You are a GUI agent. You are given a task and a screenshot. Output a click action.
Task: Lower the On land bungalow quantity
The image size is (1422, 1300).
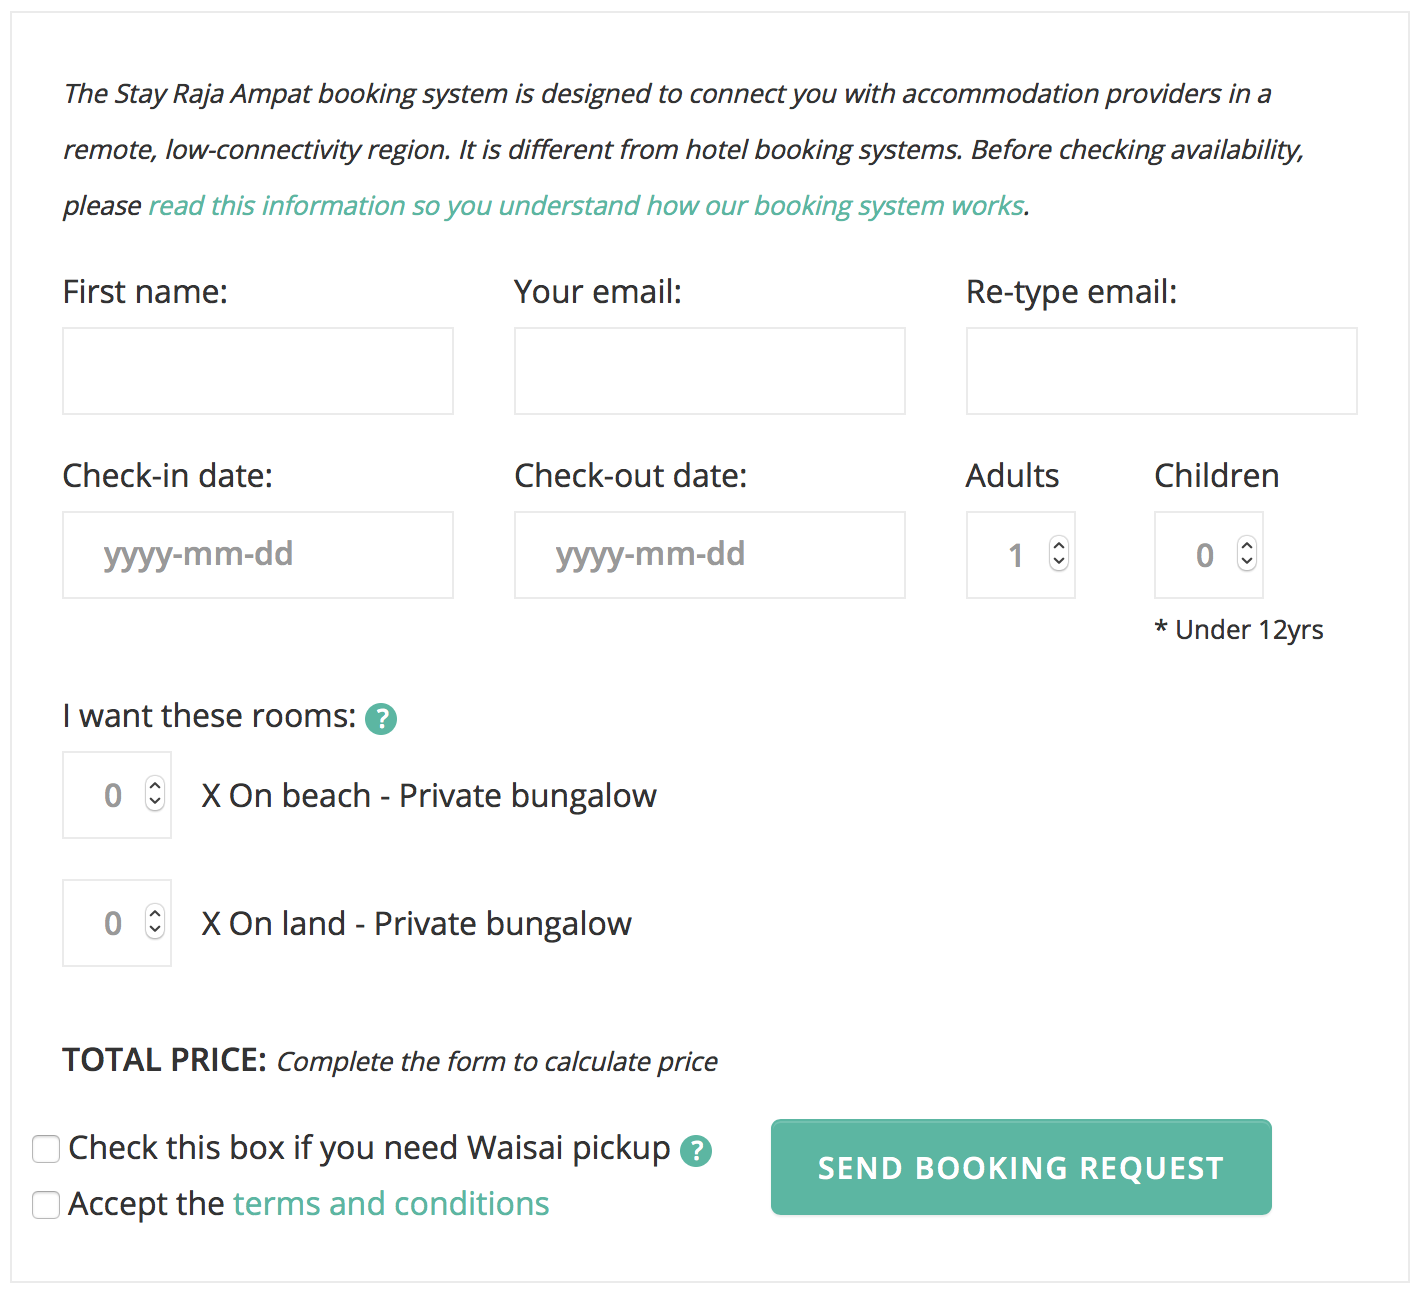click(155, 930)
